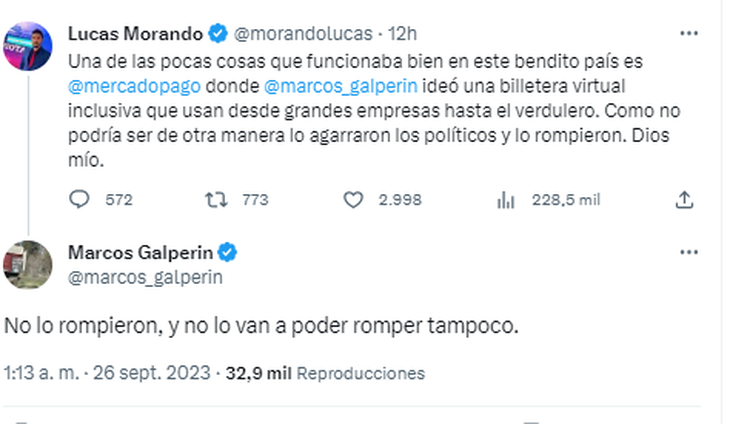
Task: Like the tweet with heart icon
Action: point(352,200)
